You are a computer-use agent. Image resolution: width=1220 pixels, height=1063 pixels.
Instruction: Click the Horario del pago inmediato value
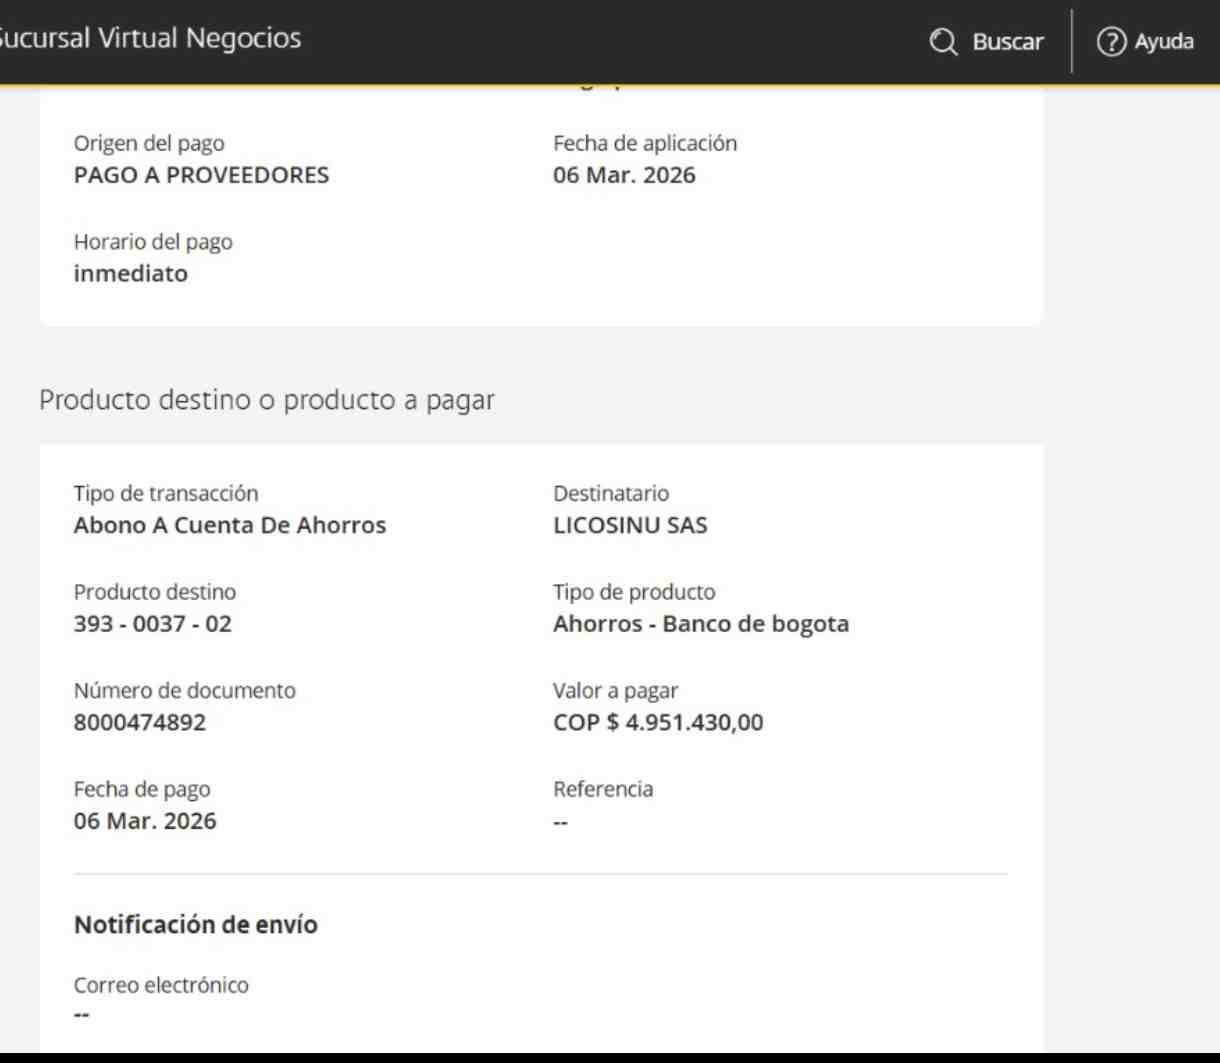(x=131, y=273)
